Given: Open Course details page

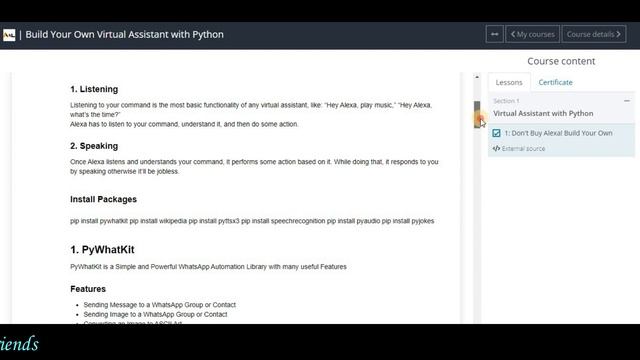Looking at the screenshot, I should pos(594,34).
